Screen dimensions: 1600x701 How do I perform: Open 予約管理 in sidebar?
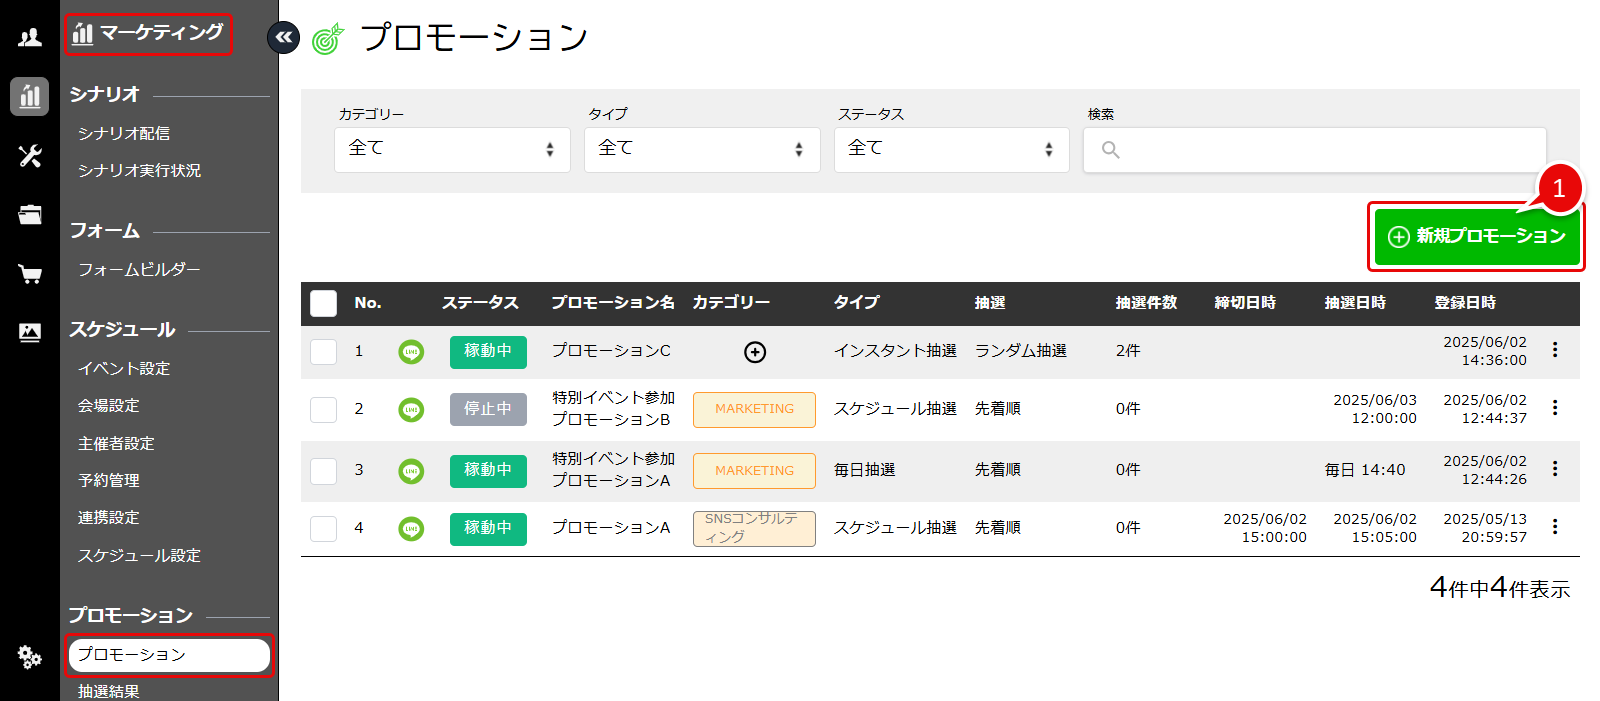click(109, 480)
